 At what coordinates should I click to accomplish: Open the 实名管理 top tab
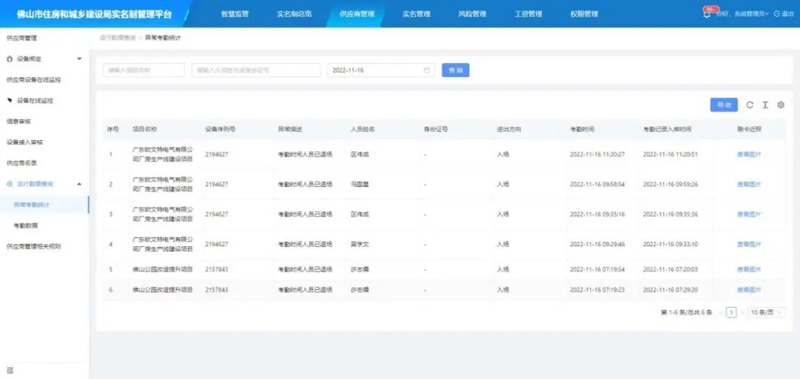click(x=416, y=14)
